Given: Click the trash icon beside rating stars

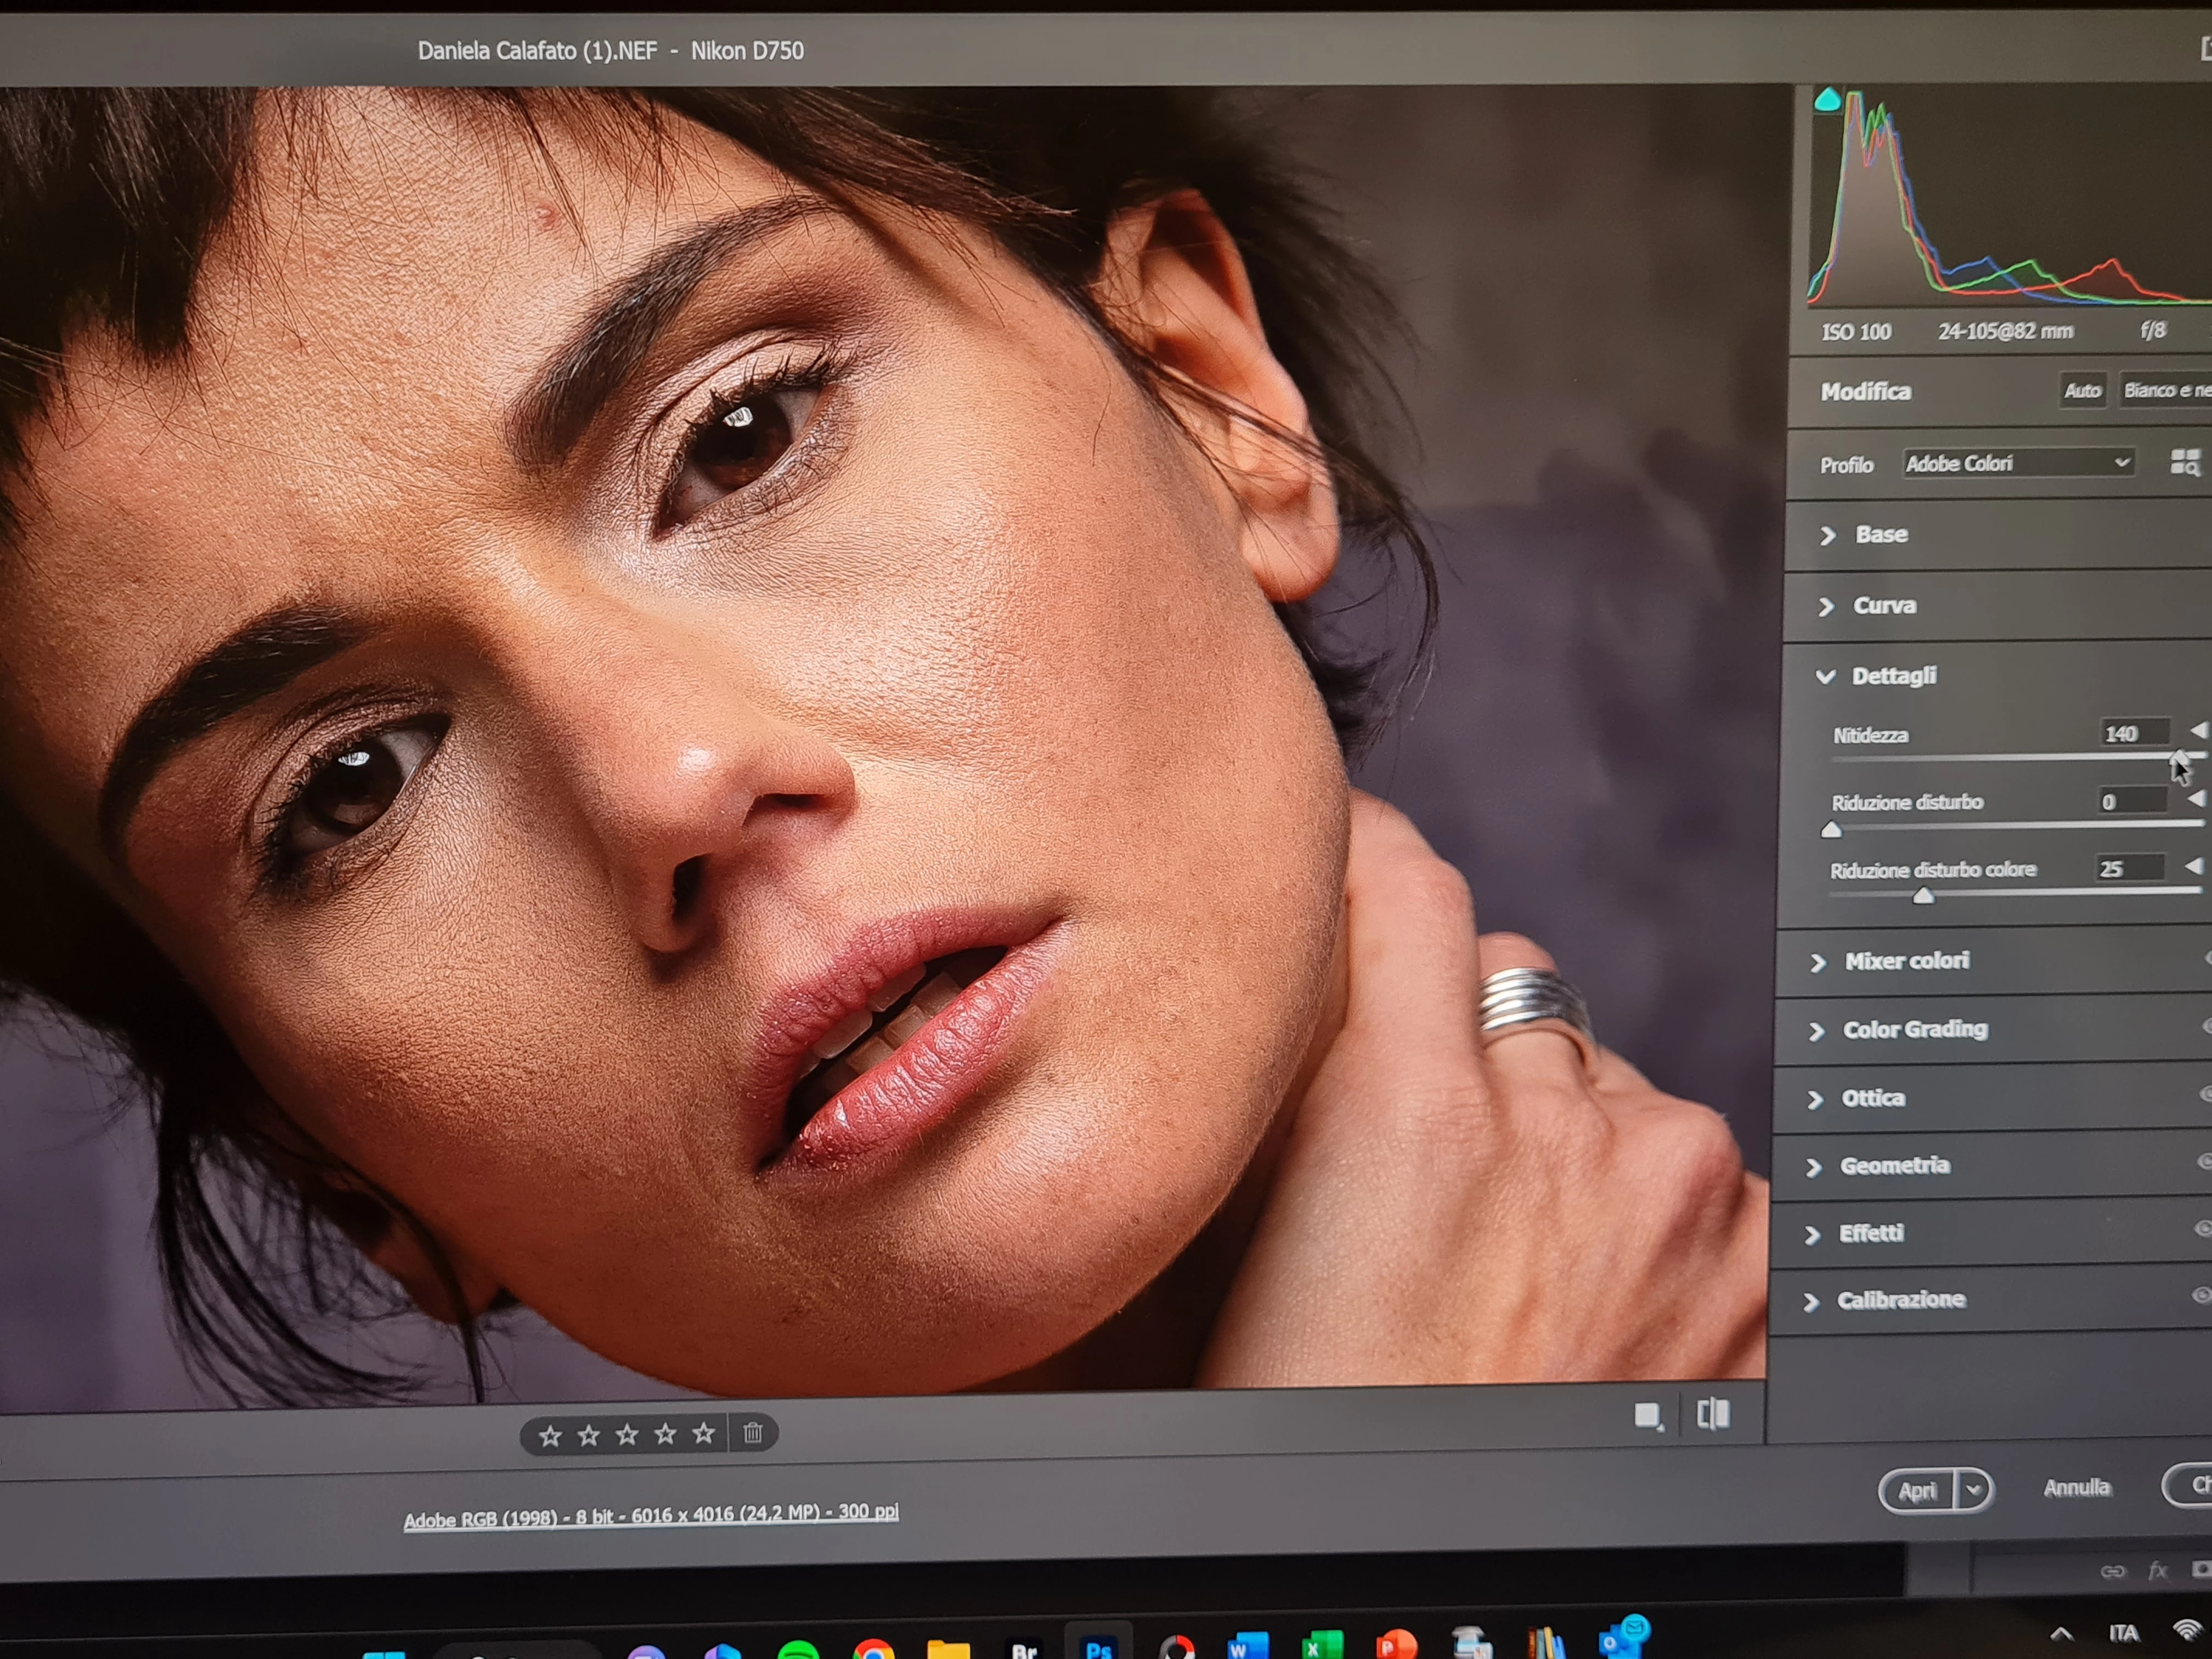Looking at the screenshot, I should [753, 1433].
